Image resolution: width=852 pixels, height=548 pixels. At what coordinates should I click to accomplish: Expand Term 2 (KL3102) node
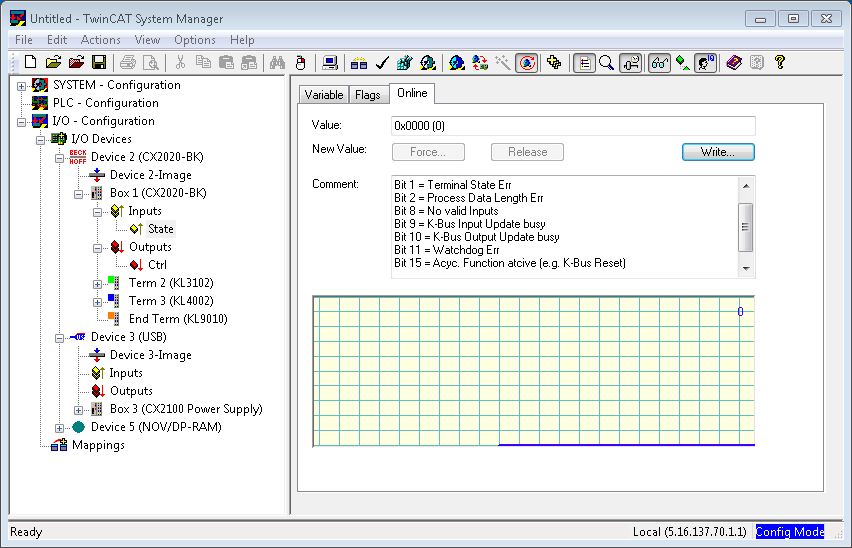coord(97,284)
